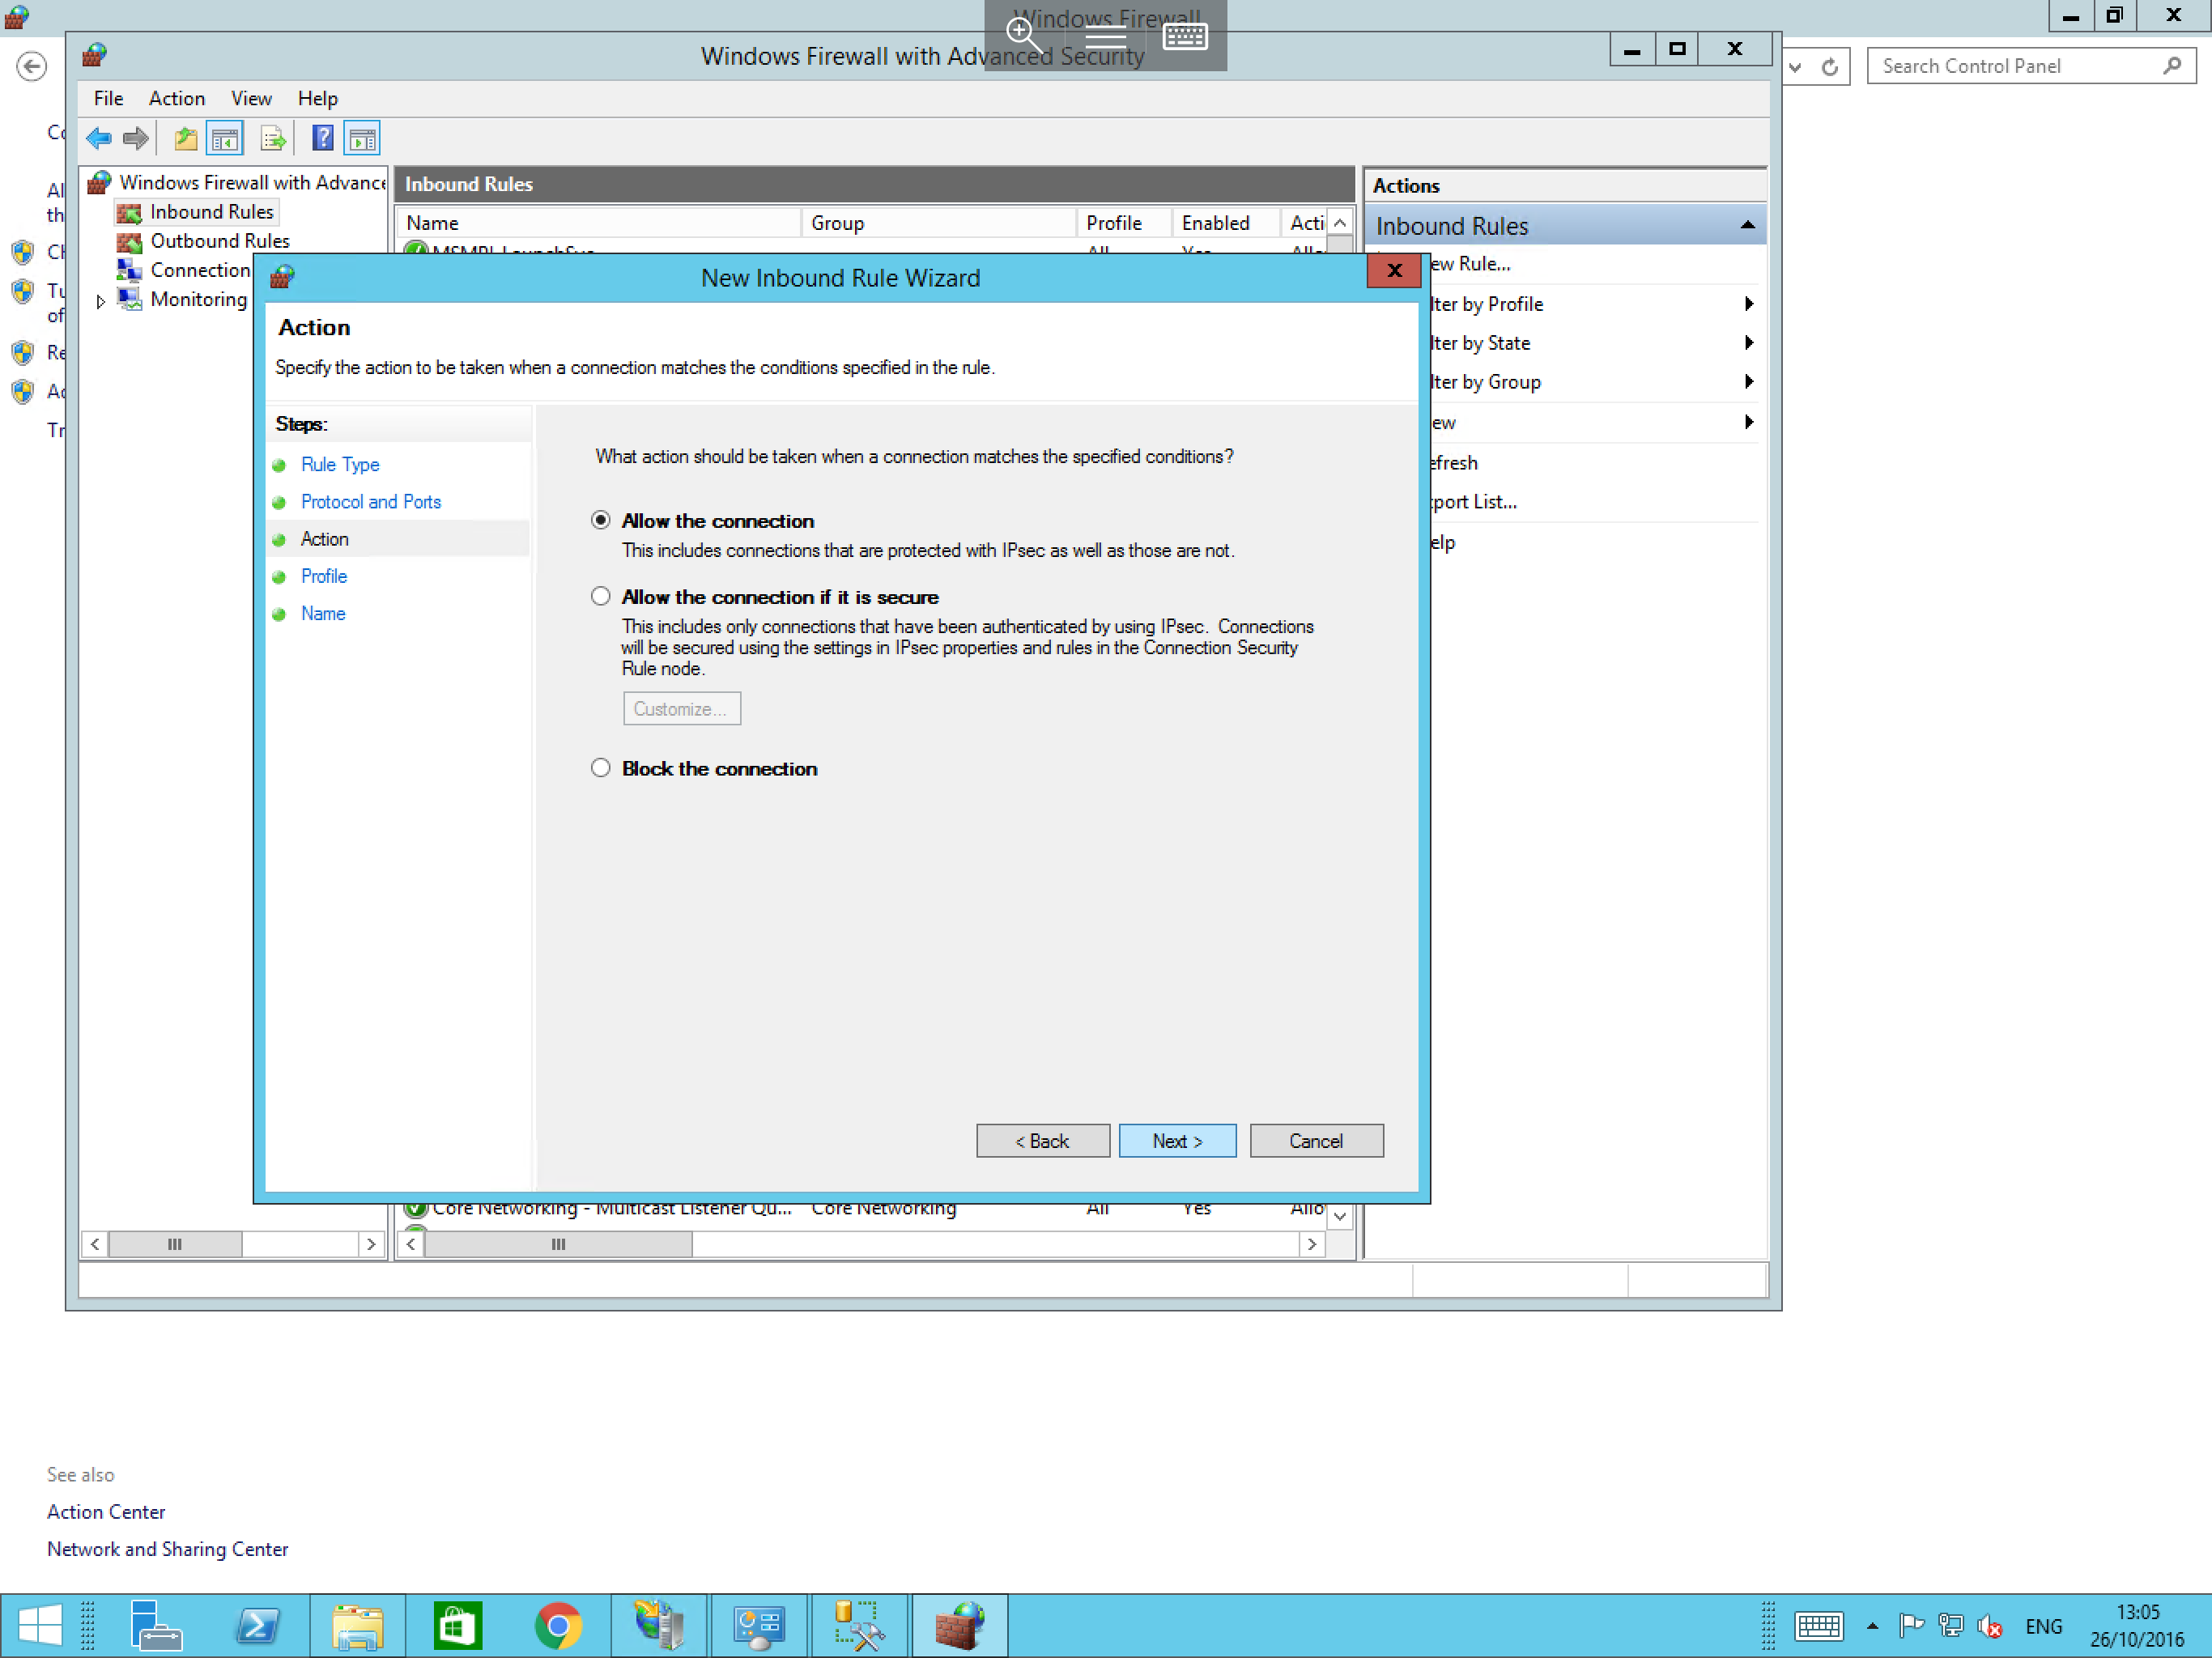
Task: Click the search magnifier in Control Panel
Action: pyautogui.click(x=2171, y=66)
